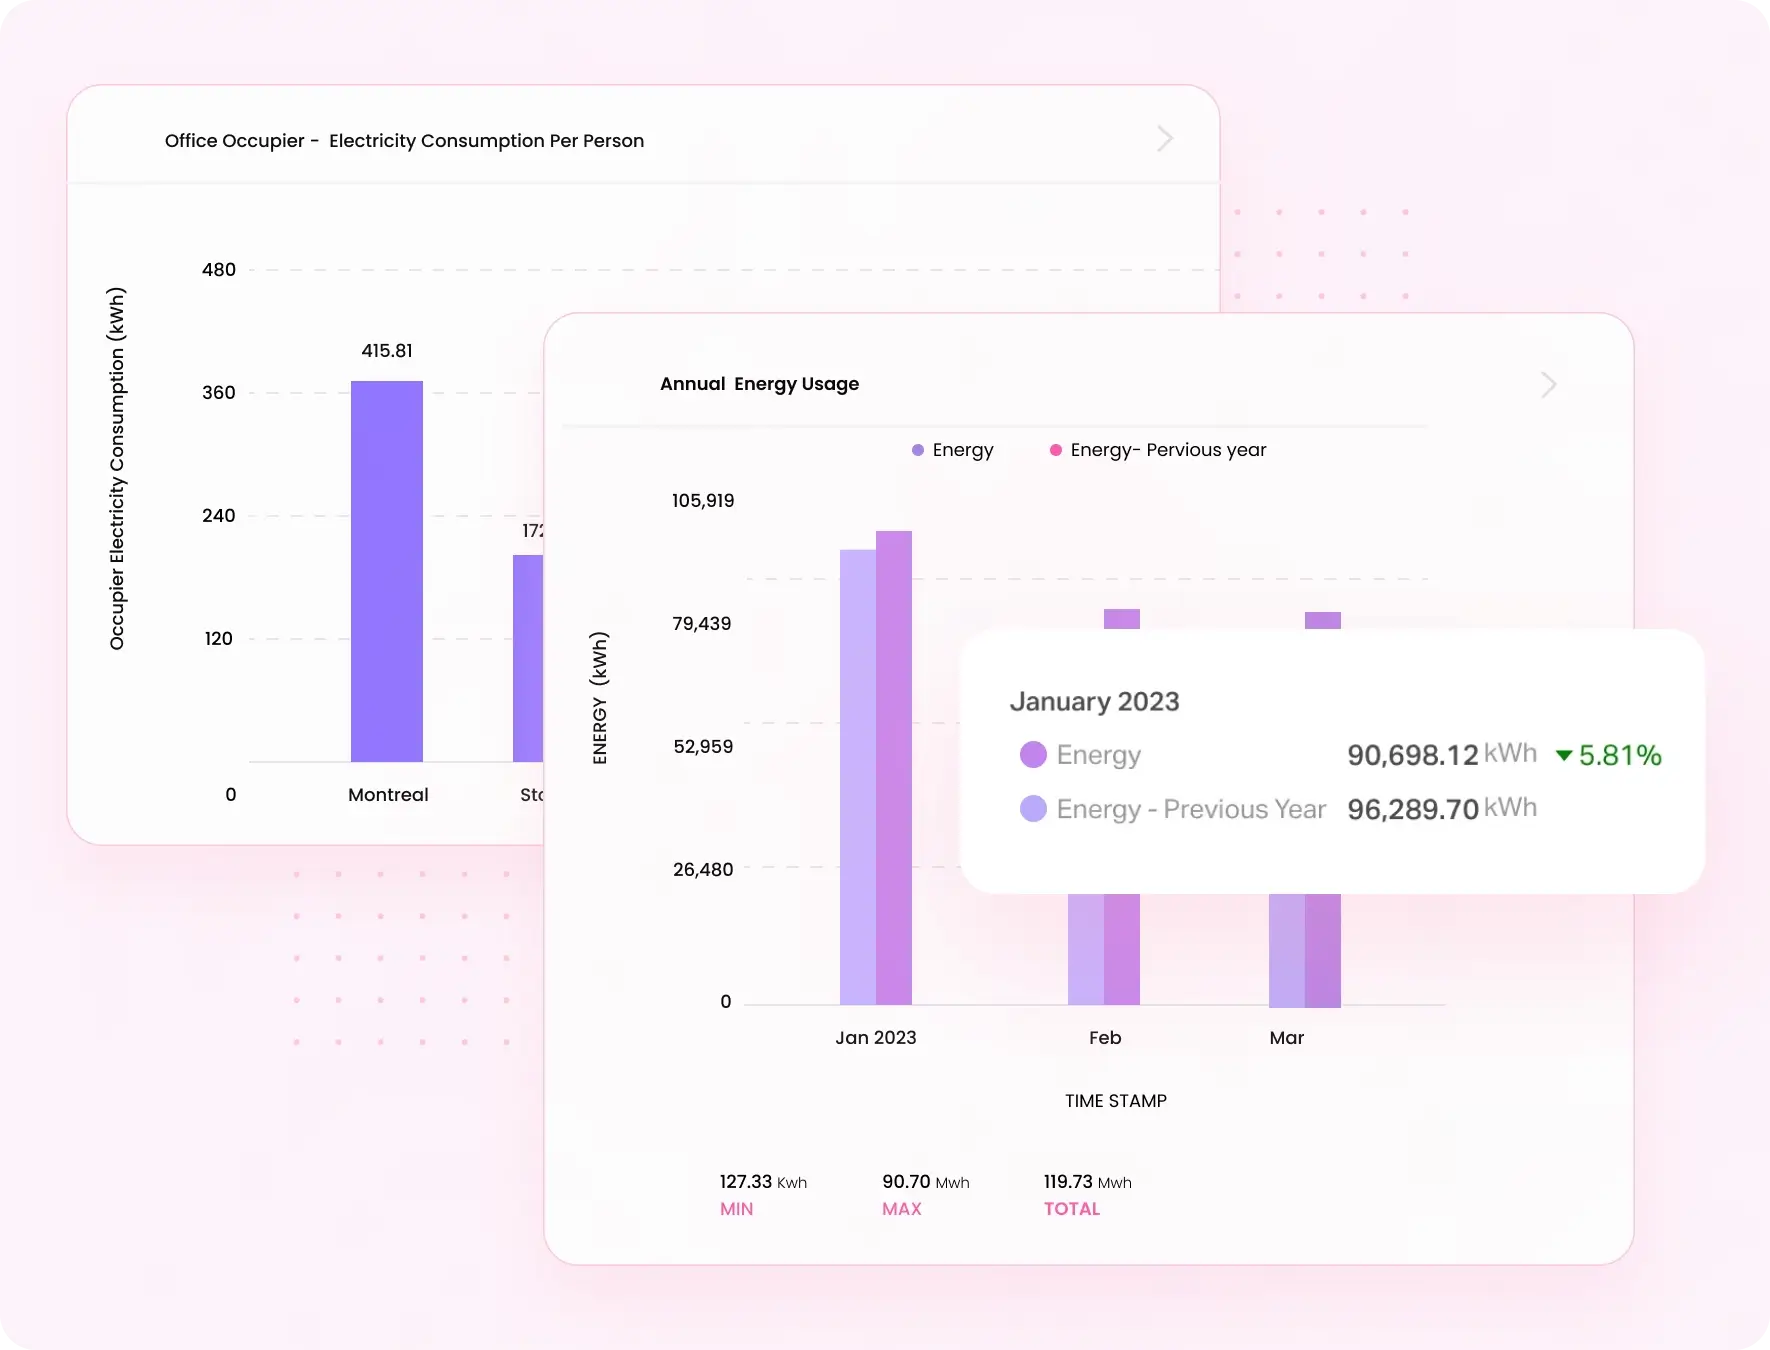Click the pink Energy-Previous year legend dot
Viewport: 1770px width, 1350px height.
coord(1055,450)
